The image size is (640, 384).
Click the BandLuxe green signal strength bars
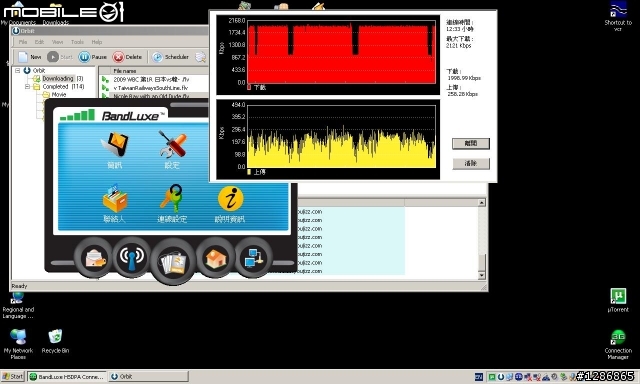coord(77,115)
